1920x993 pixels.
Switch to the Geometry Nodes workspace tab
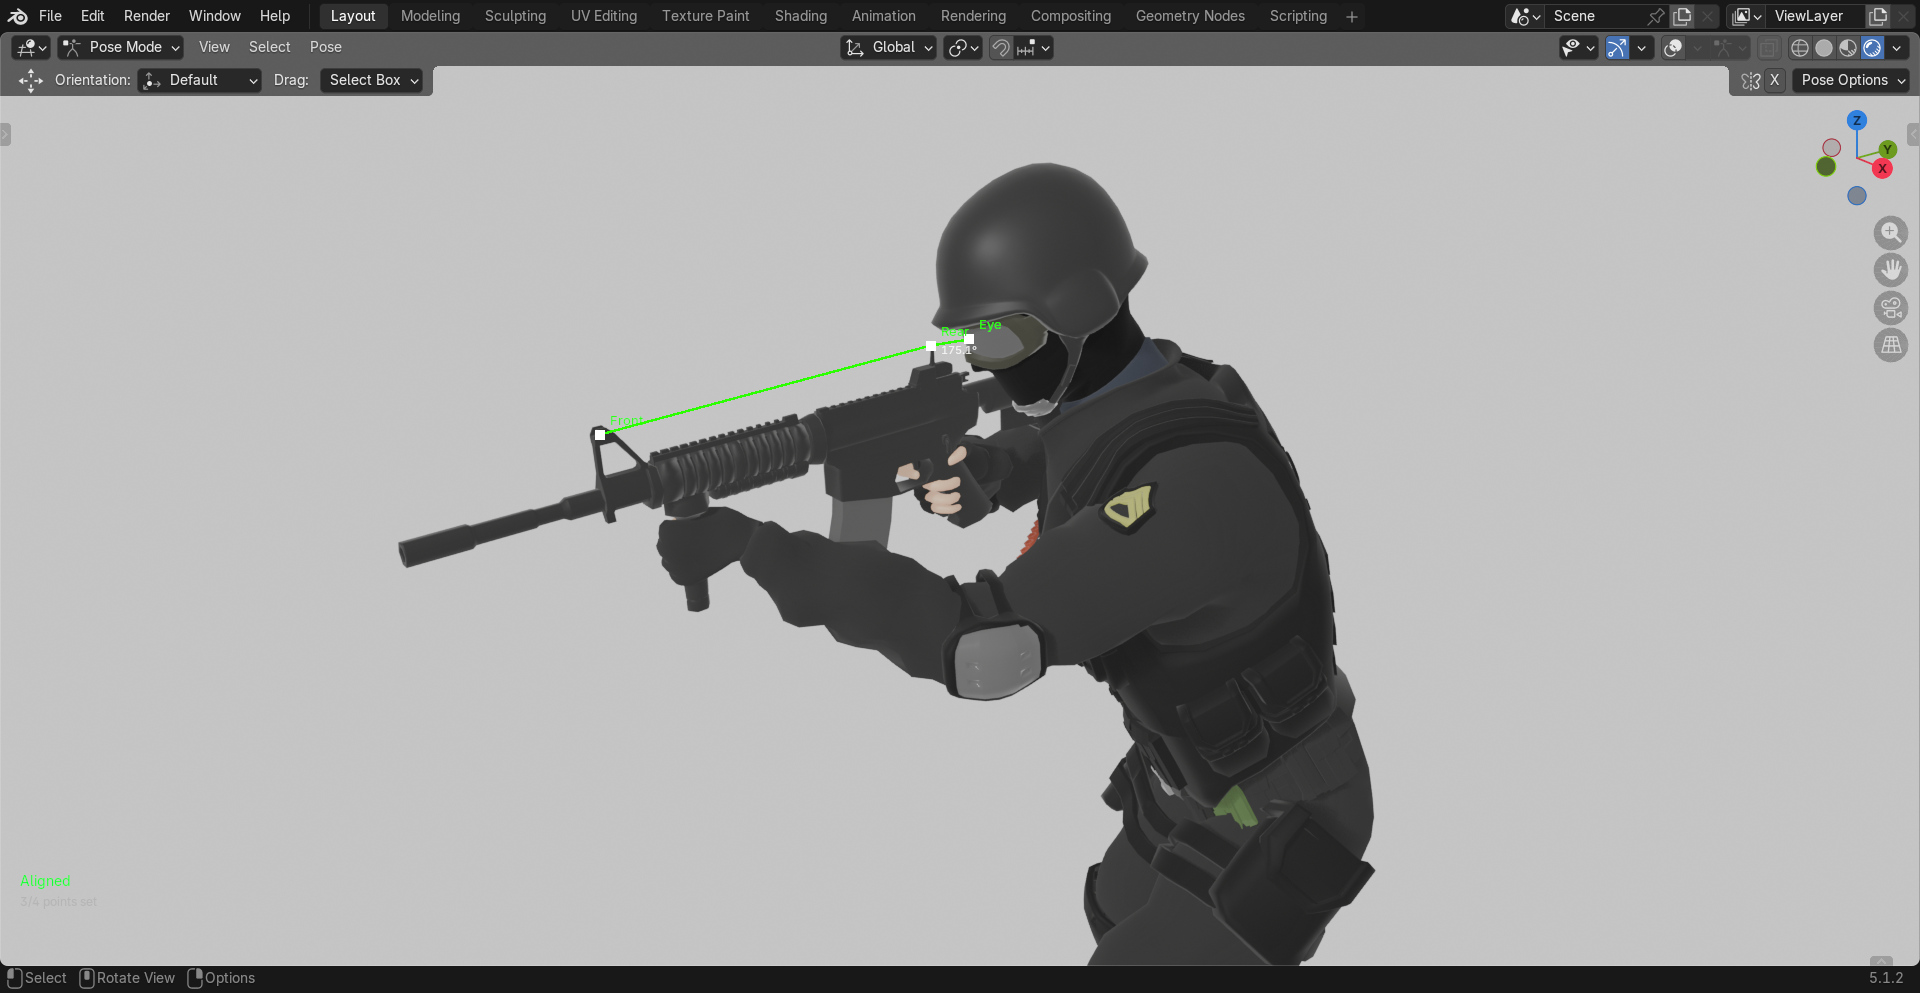coord(1190,16)
